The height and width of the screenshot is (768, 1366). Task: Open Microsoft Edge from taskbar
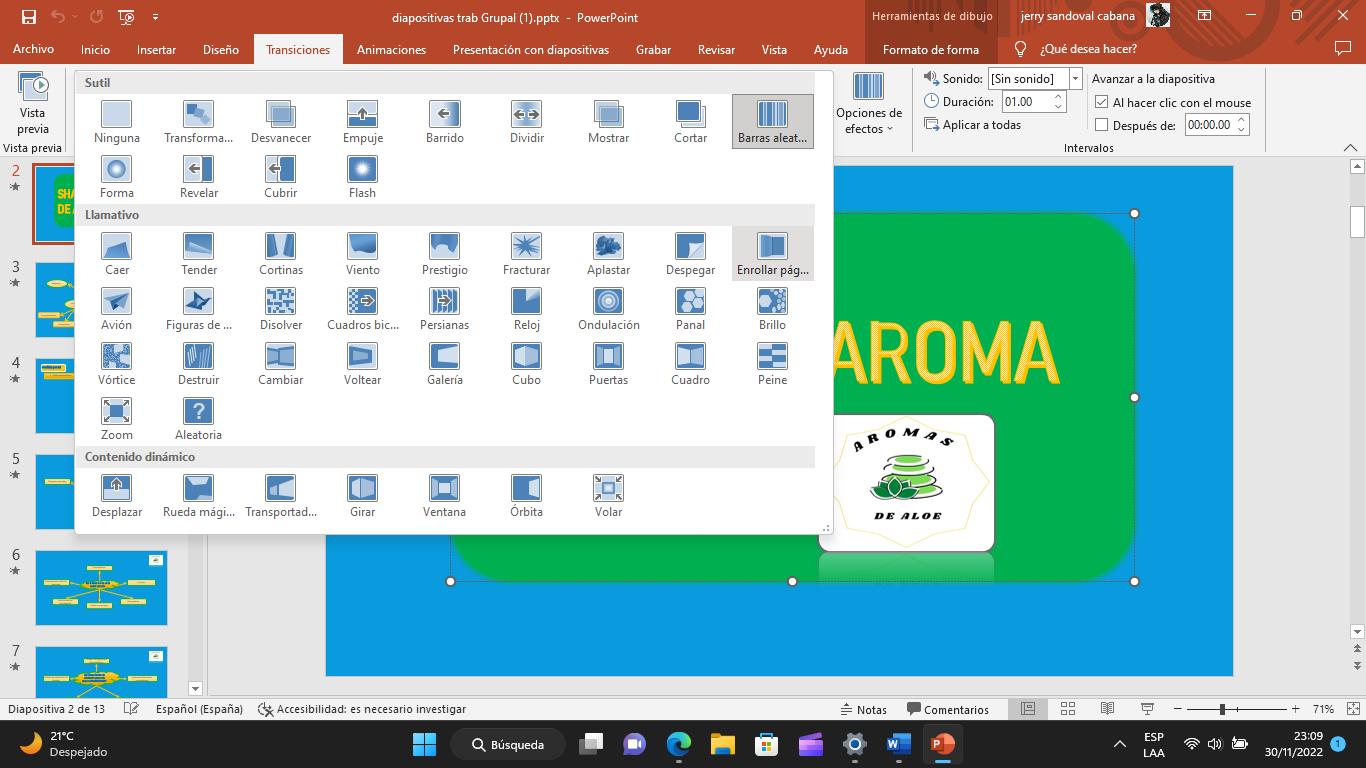click(x=679, y=744)
